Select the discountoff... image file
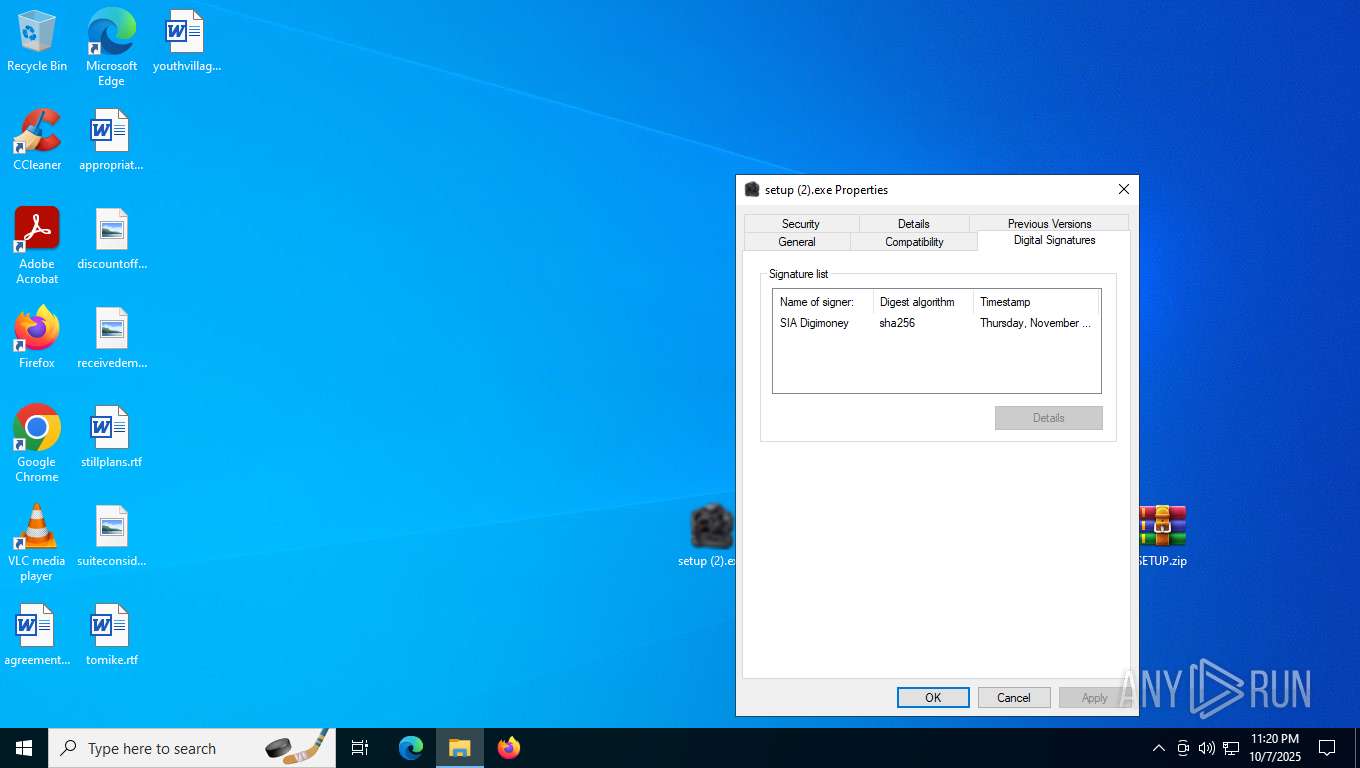Image resolution: width=1360 pixels, height=768 pixels. click(x=112, y=238)
